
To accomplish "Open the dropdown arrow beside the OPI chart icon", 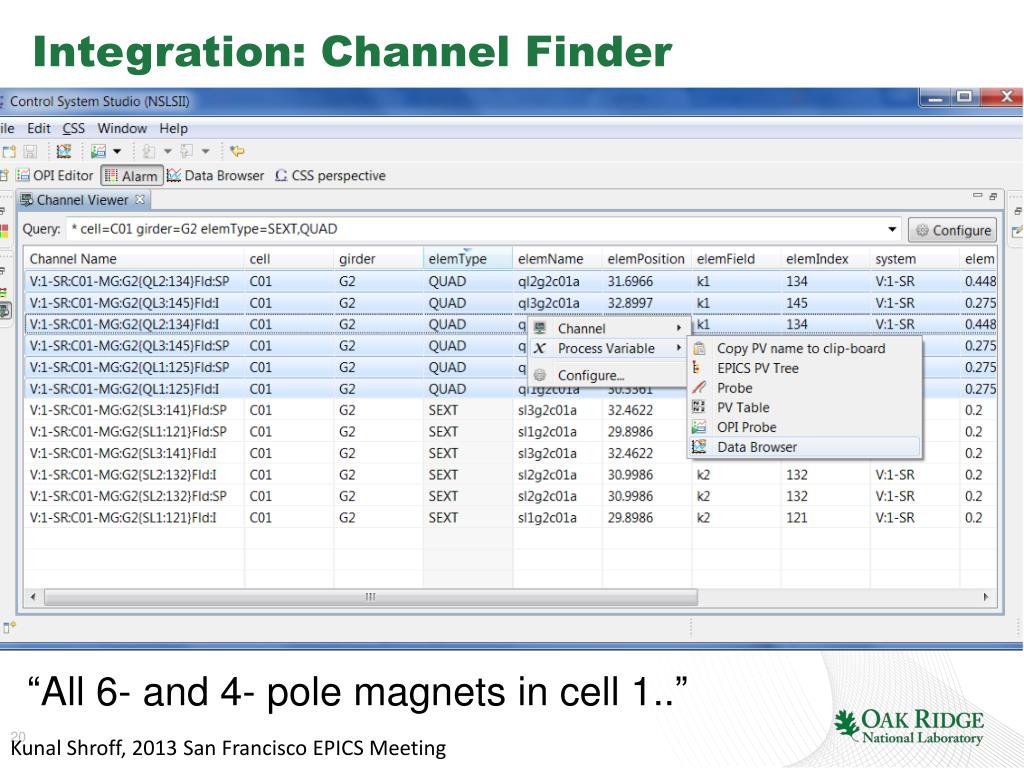I will [x=117, y=152].
